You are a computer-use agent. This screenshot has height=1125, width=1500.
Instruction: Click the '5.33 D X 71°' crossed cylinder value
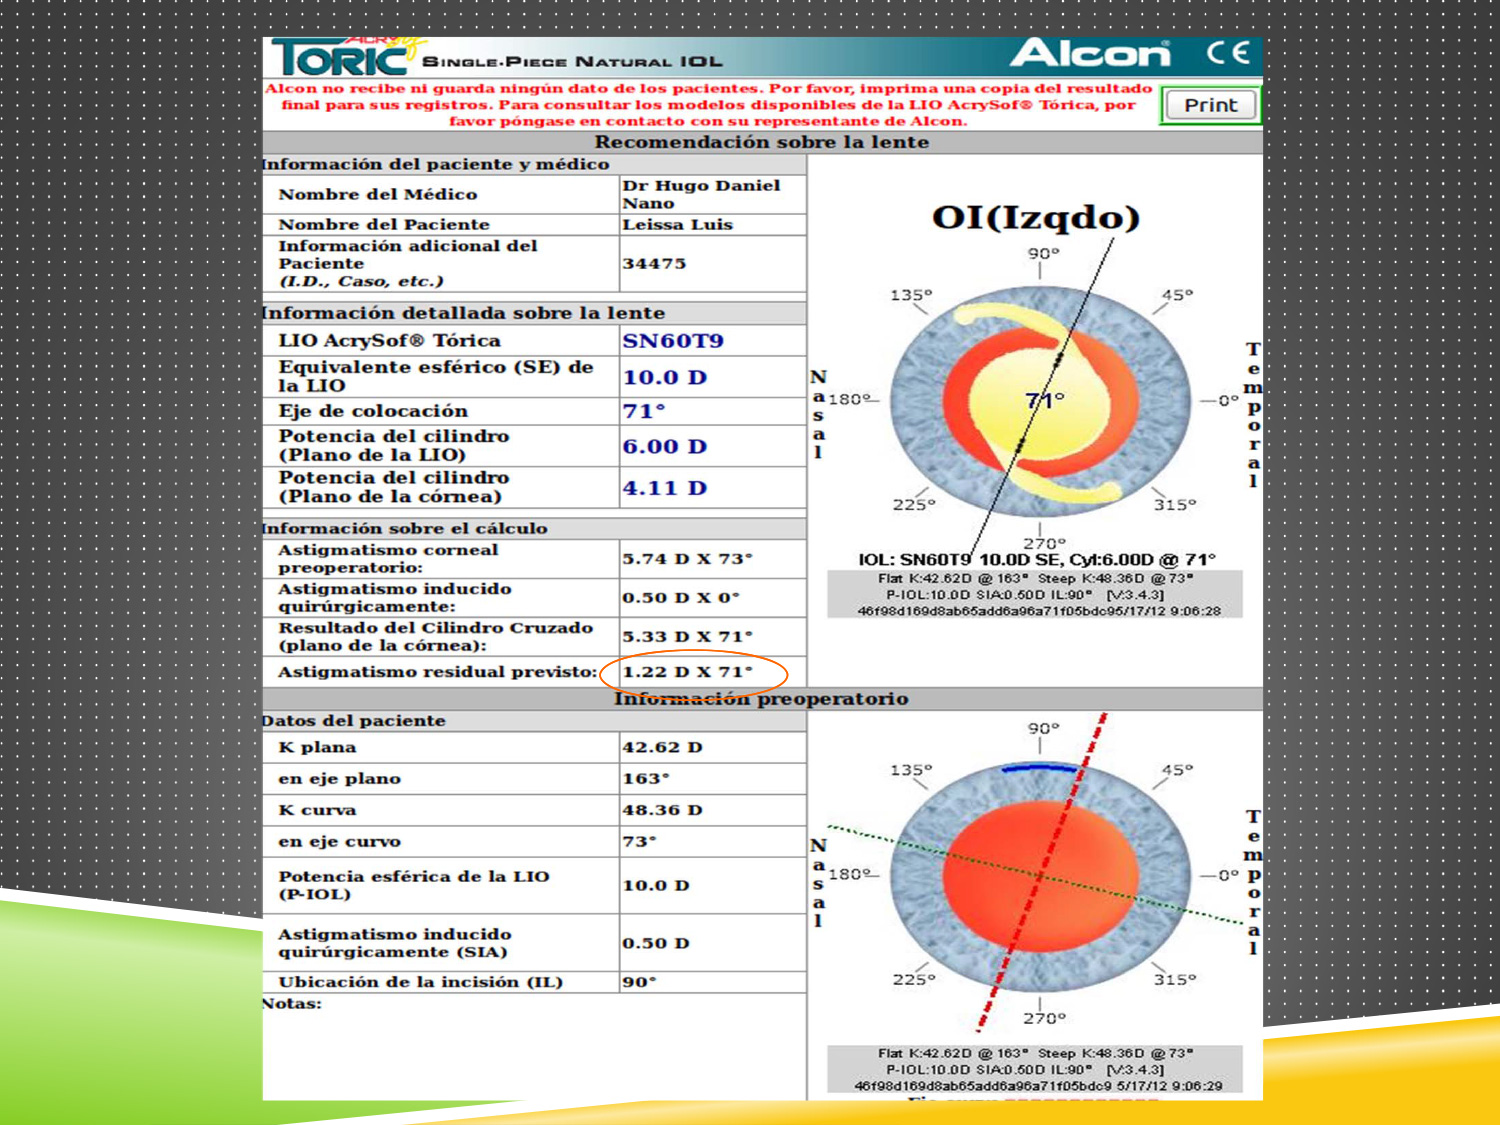click(x=687, y=637)
